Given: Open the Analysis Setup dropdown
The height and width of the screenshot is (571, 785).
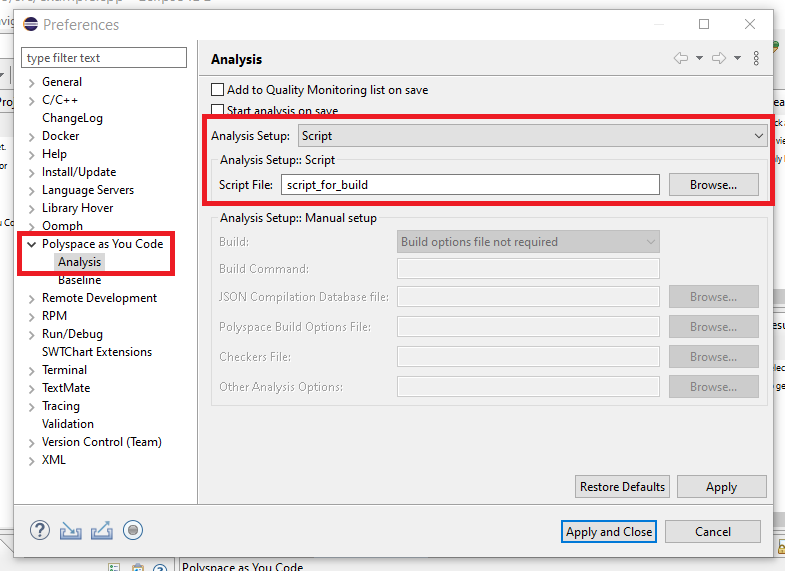Looking at the screenshot, I should 532,136.
